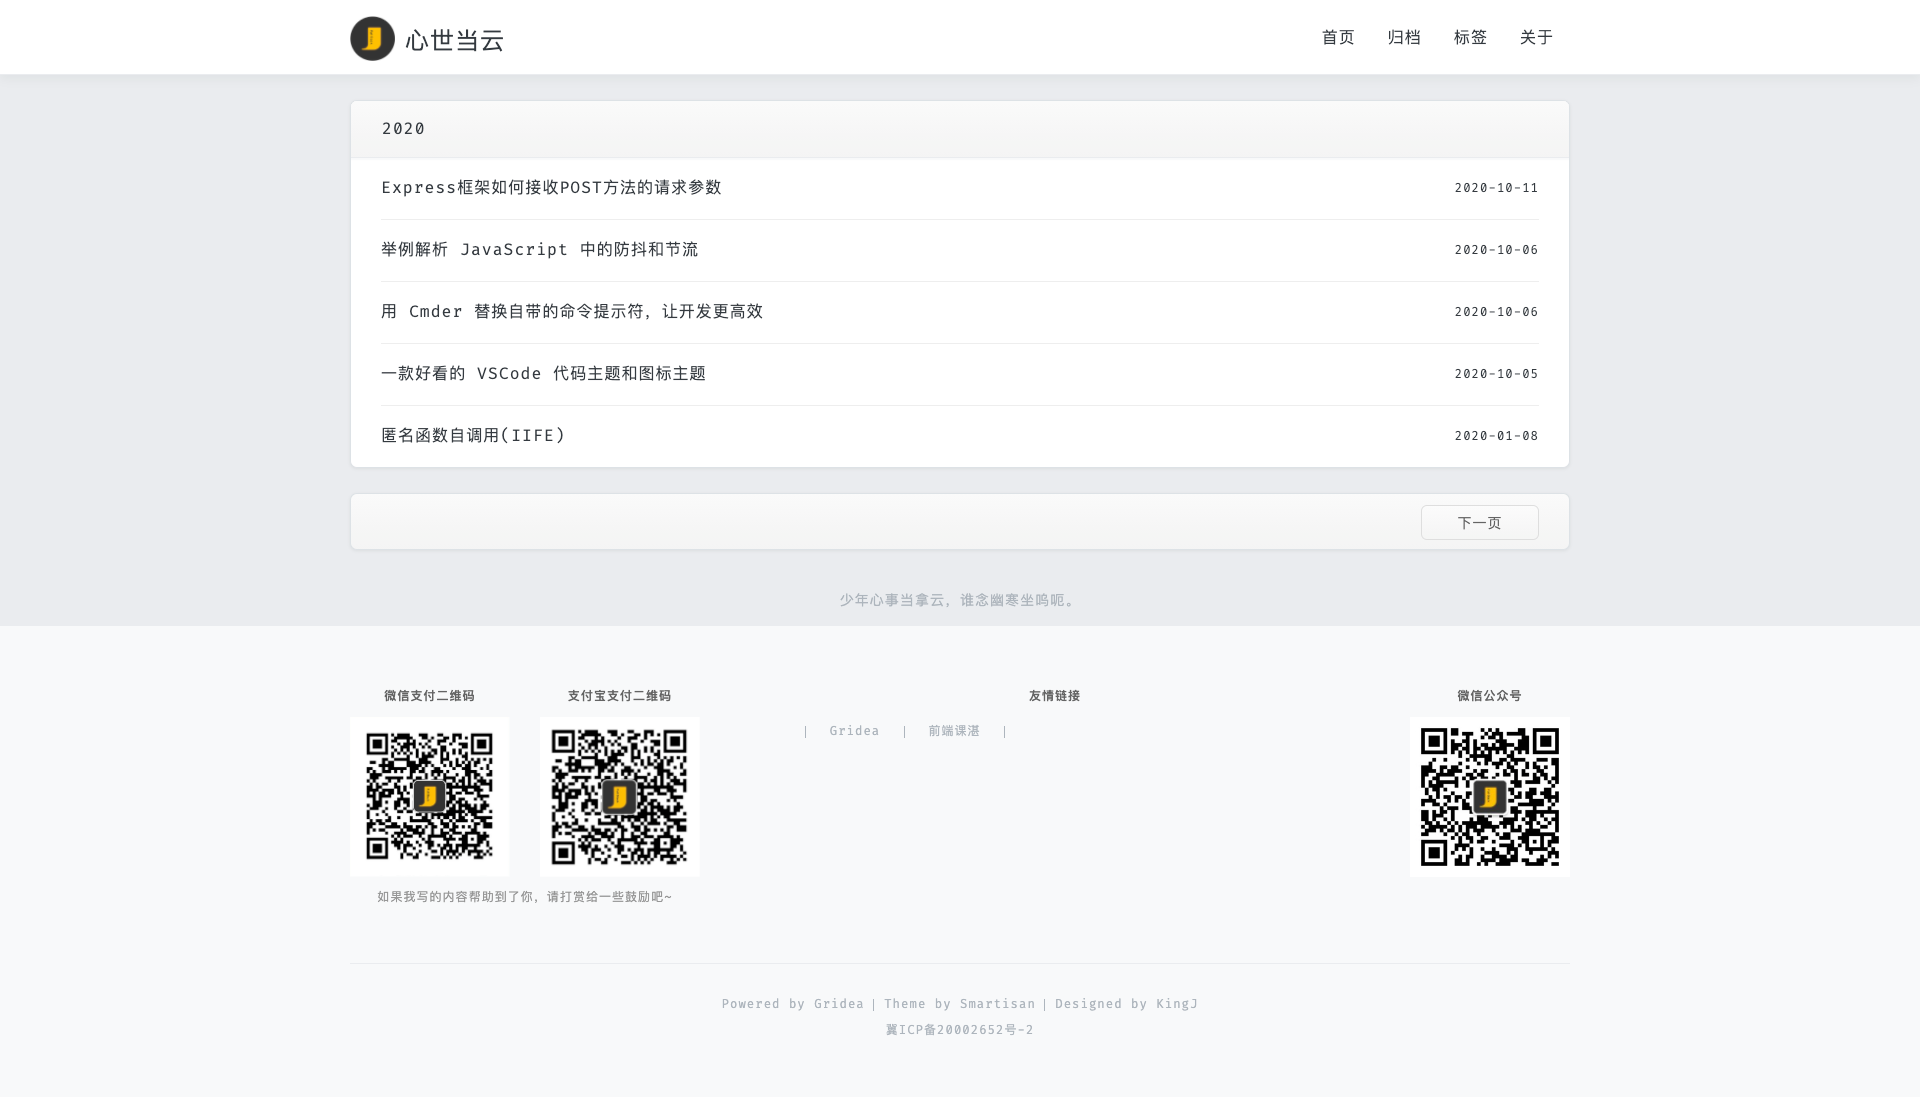Click the site logo icon in header
Image resolution: width=1920 pixels, height=1097 pixels.
[372, 39]
